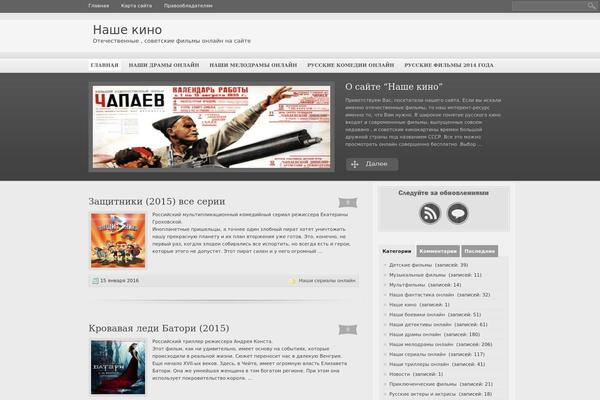Open Русские комедии онлайн navigation item

point(351,65)
